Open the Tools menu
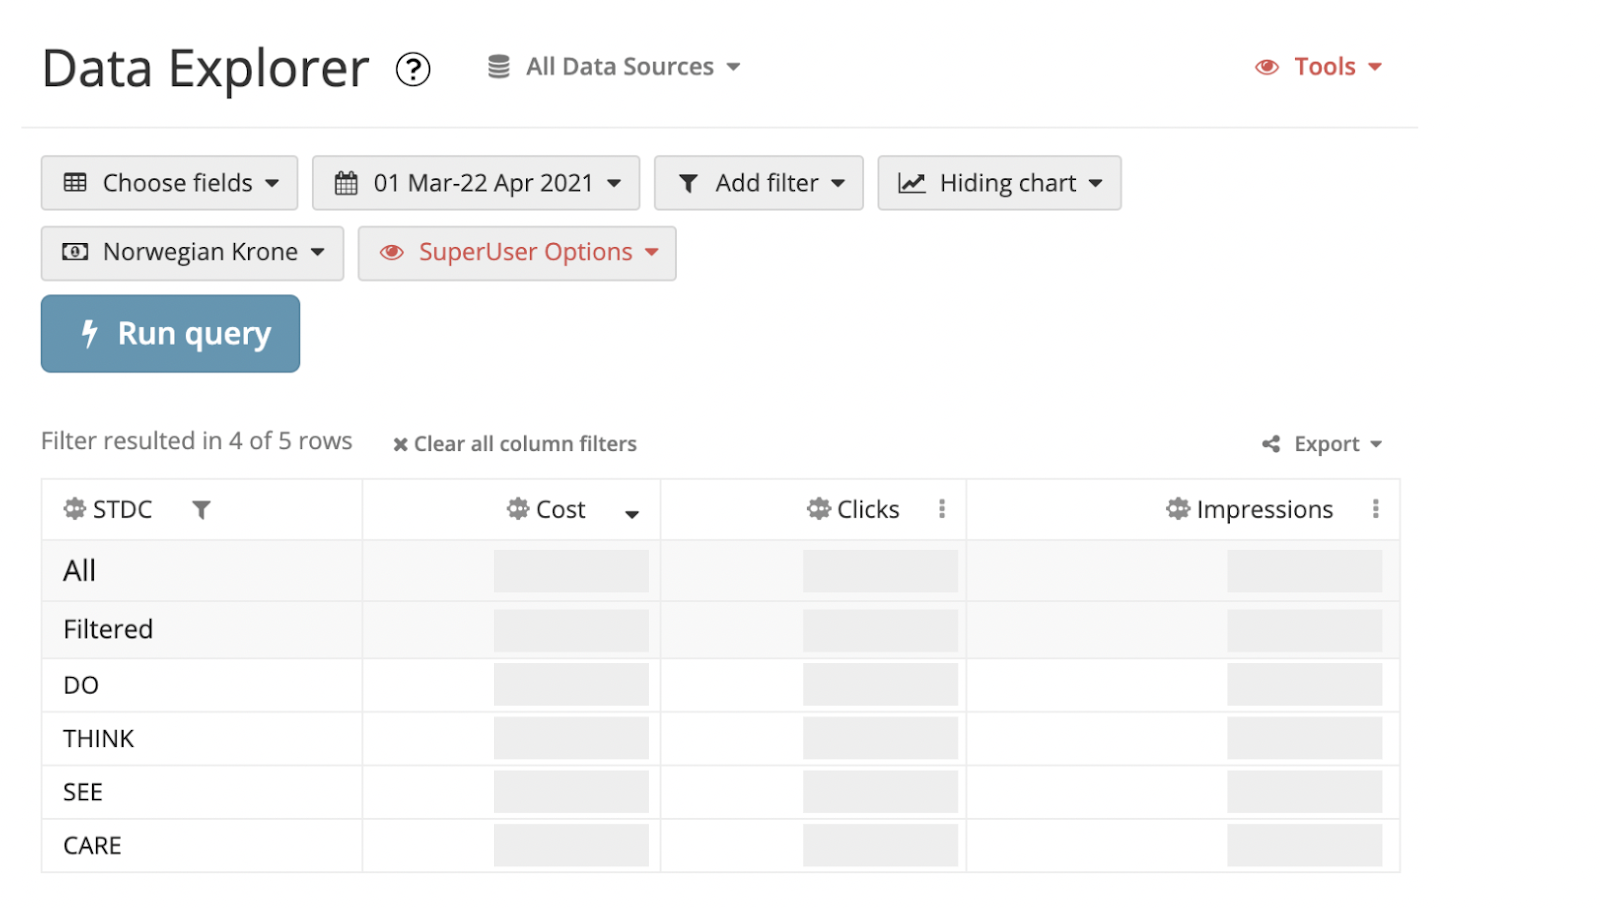Image resolution: width=1600 pixels, height=908 pixels. coord(1320,67)
